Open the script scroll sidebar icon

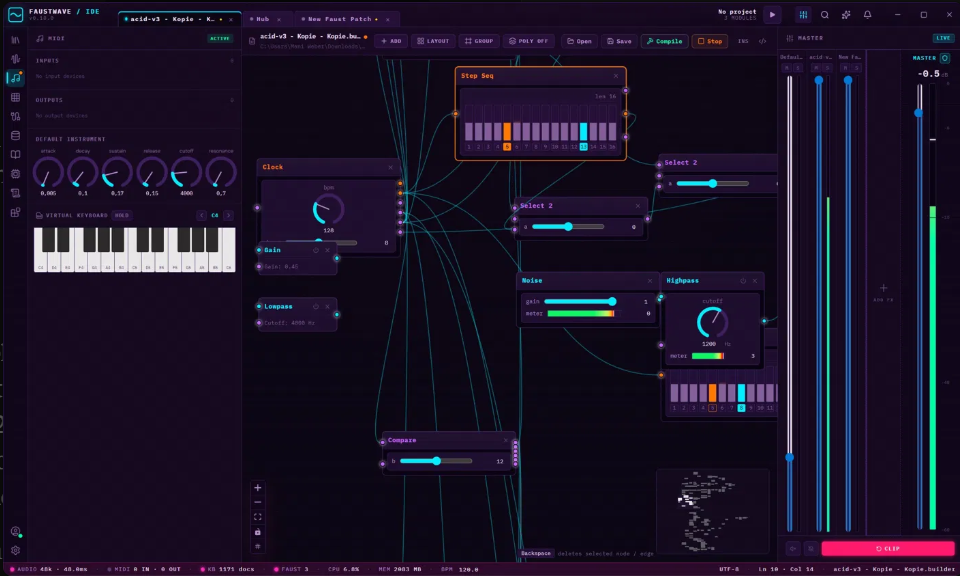15,193
